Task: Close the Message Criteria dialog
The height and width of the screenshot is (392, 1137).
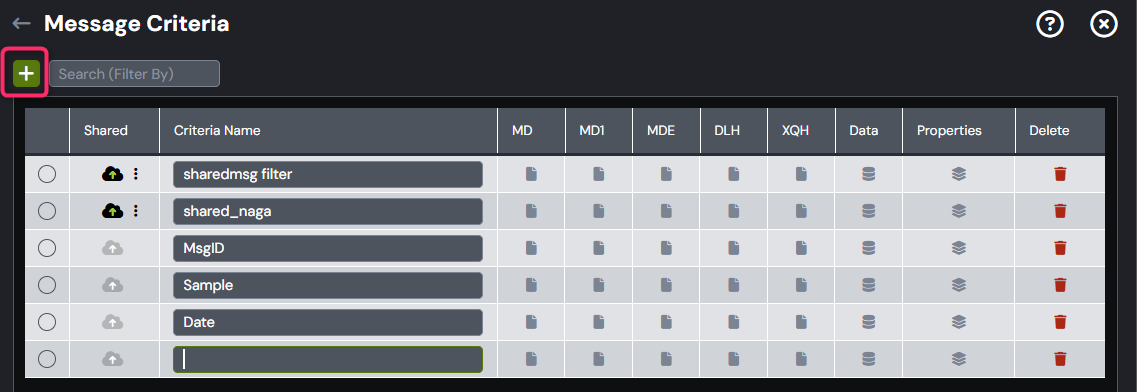Action: tap(1103, 24)
